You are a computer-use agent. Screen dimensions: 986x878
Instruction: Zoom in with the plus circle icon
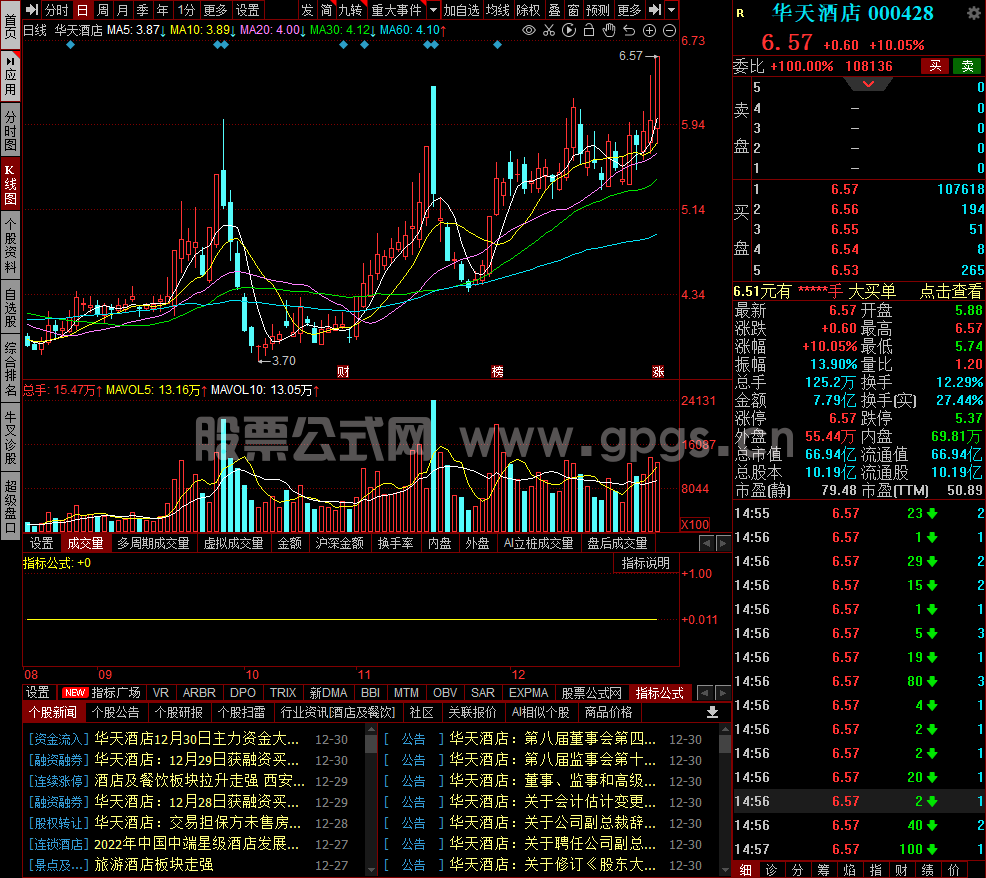pyautogui.click(x=650, y=30)
